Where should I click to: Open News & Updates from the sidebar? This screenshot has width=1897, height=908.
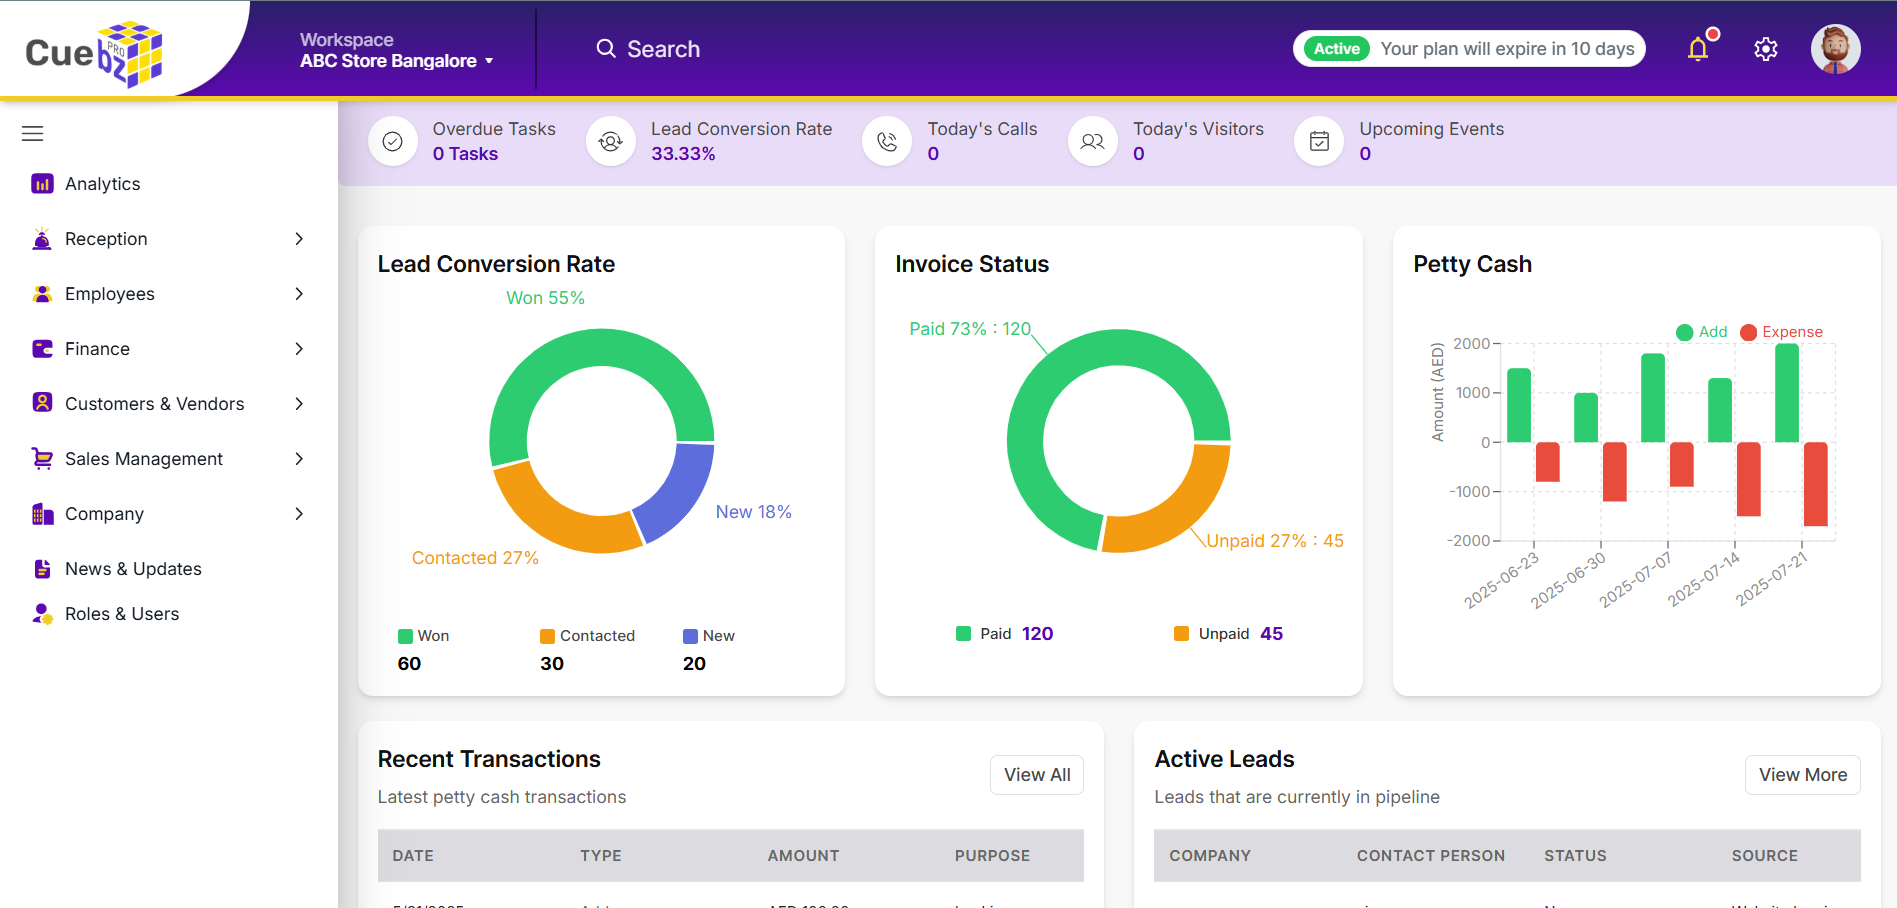click(132, 568)
